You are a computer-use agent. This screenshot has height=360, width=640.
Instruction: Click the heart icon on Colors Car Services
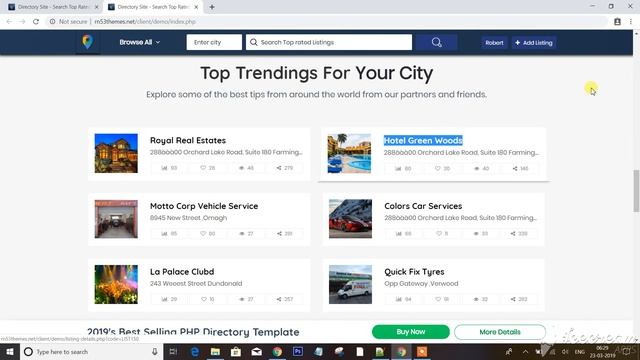pyautogui.click(x=439, y=233)
